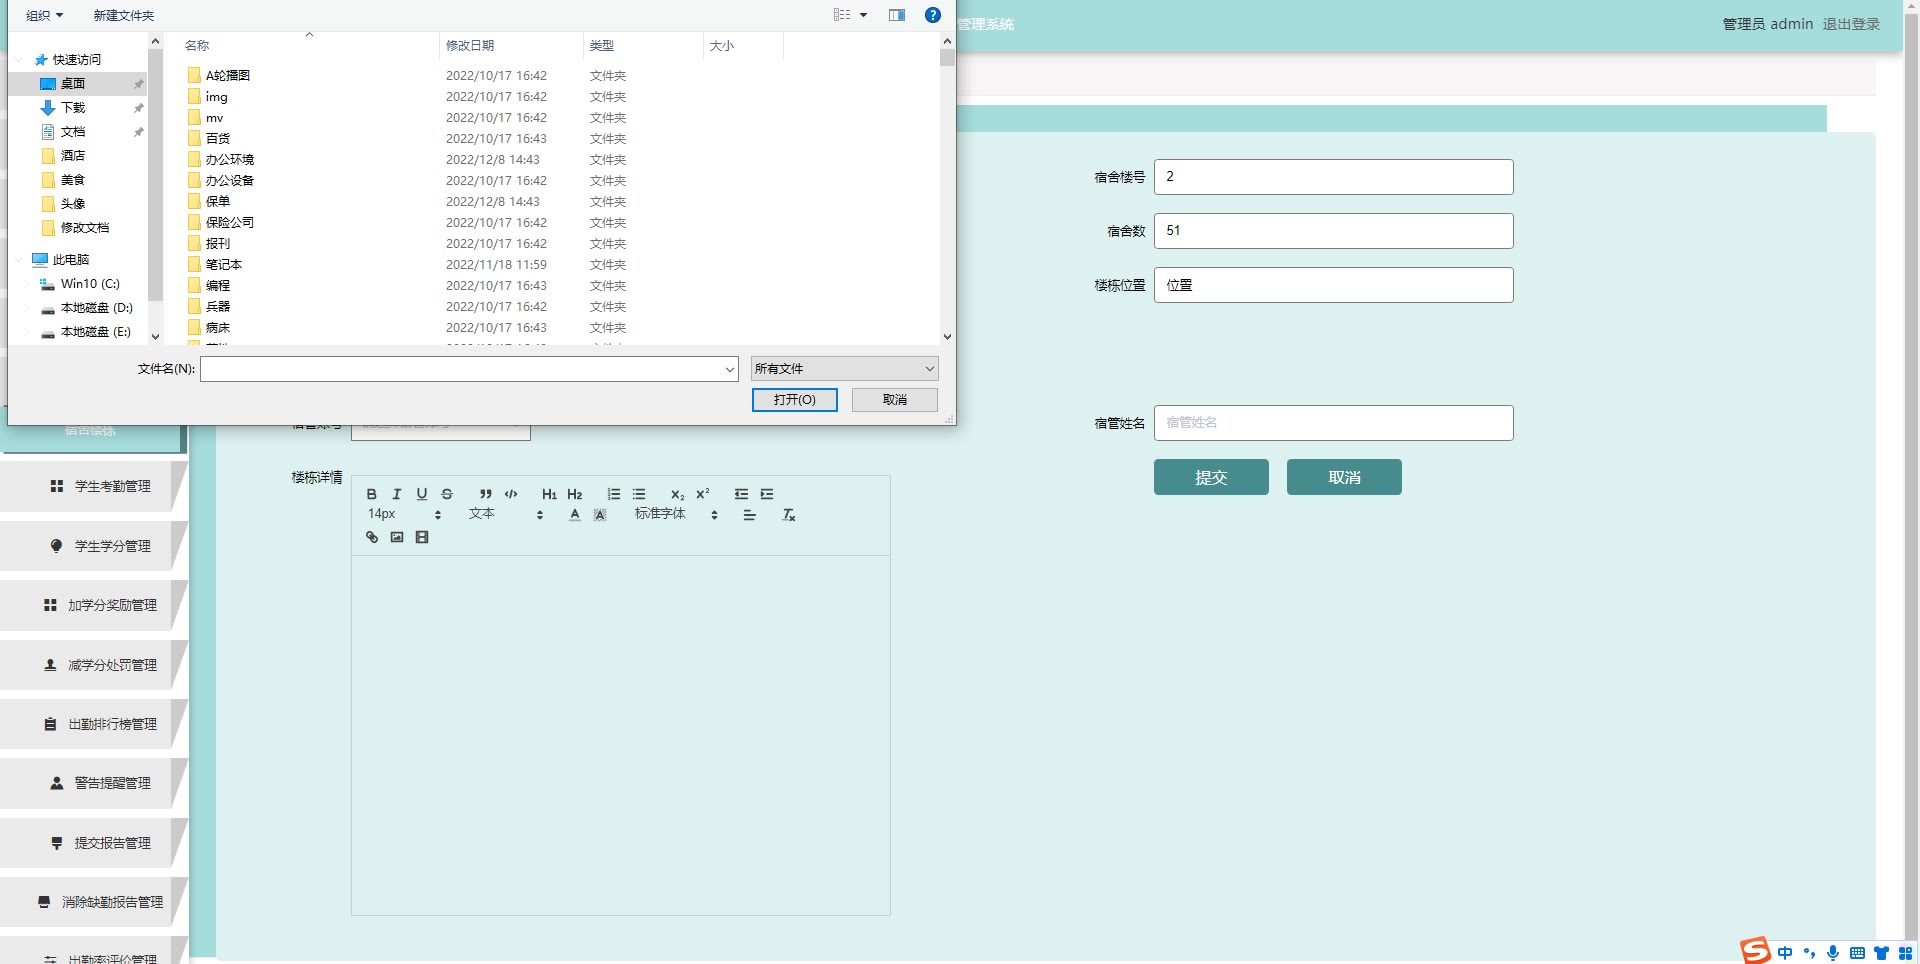The width and height of the screenshot is (1920, 964).
Task: Apply ordered list formatting
Action: [614, 494]
